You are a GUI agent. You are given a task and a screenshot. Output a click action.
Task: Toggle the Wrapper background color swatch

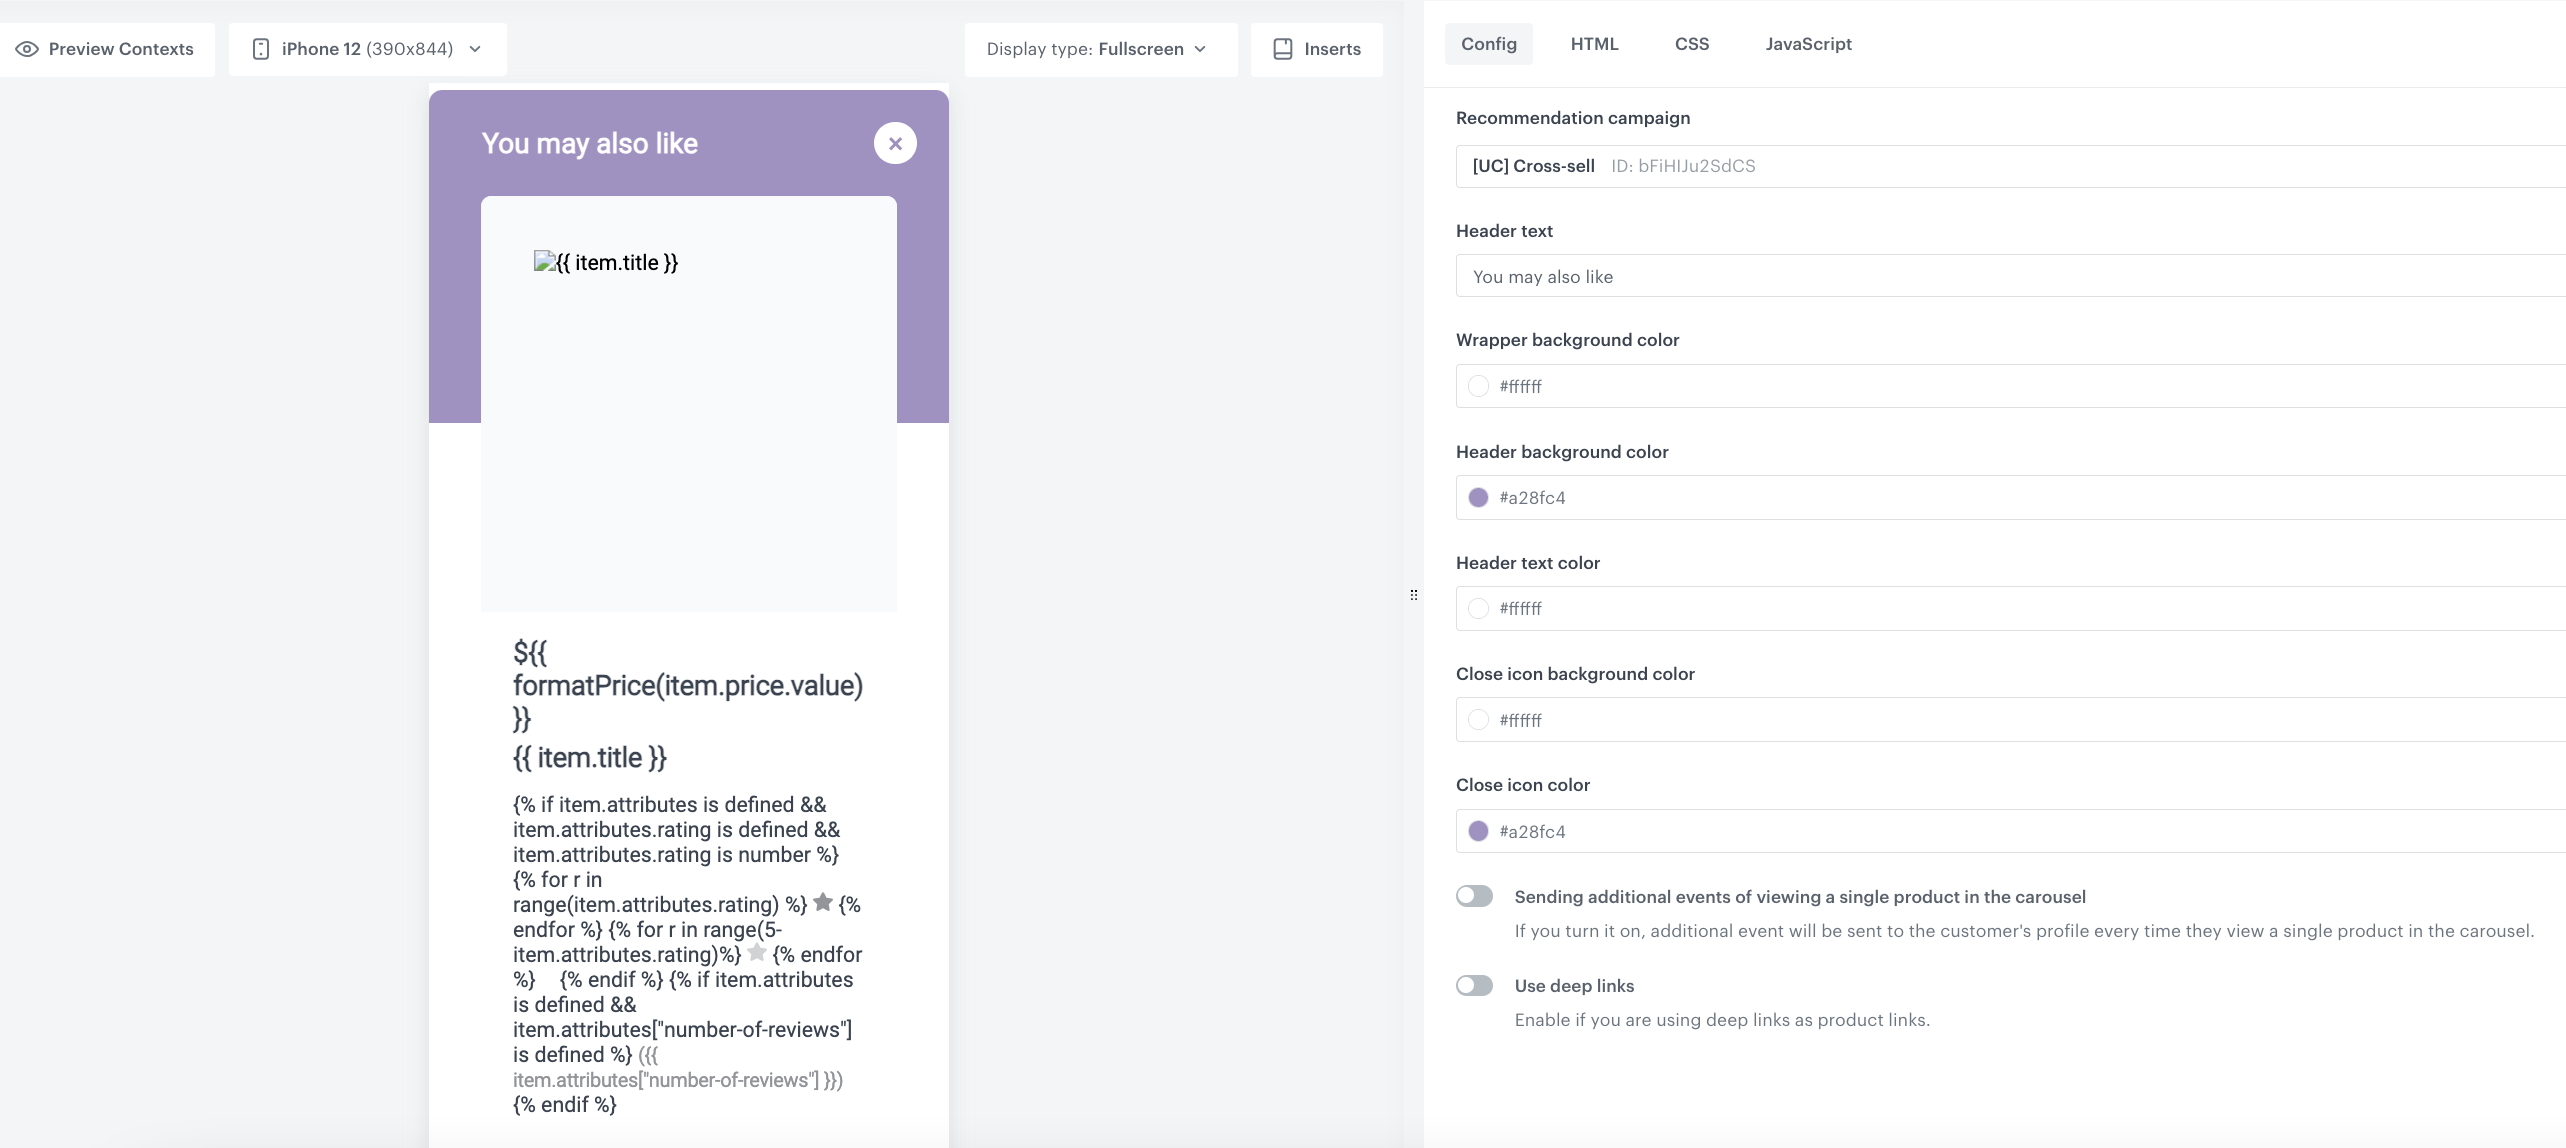coord(1479,385)
